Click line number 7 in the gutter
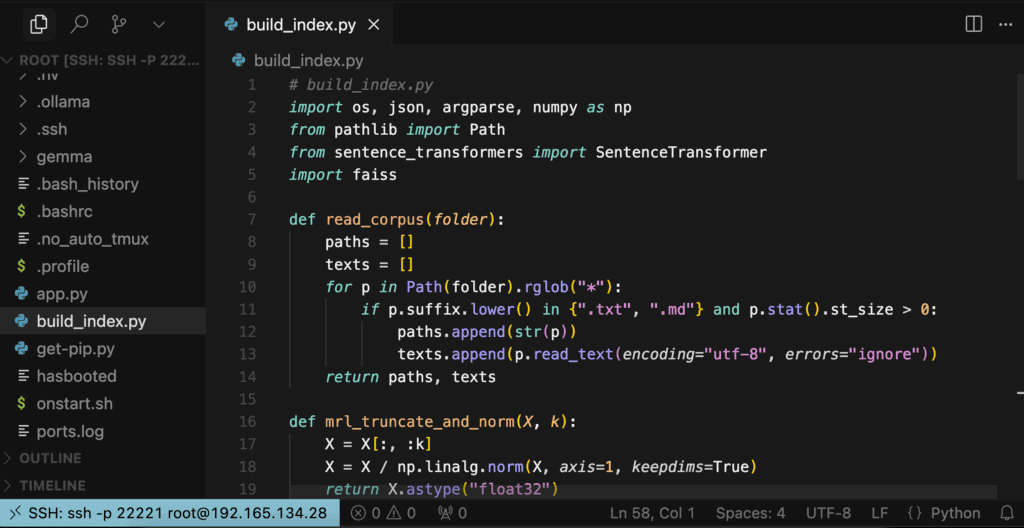Image resolution: width=1024 pixels, height=528 pixels. point(253,220)
